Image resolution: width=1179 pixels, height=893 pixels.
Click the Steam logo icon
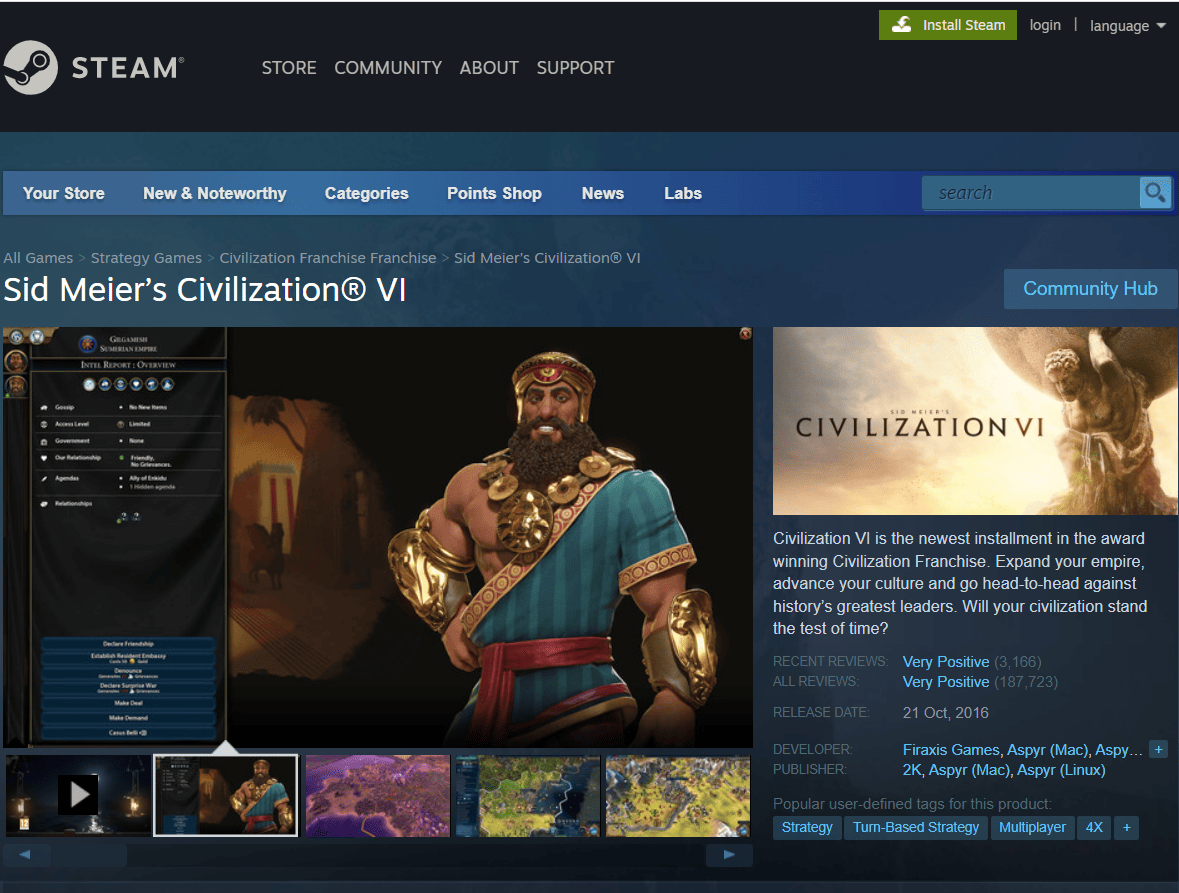pyautogui.click(x=30, y=68)
